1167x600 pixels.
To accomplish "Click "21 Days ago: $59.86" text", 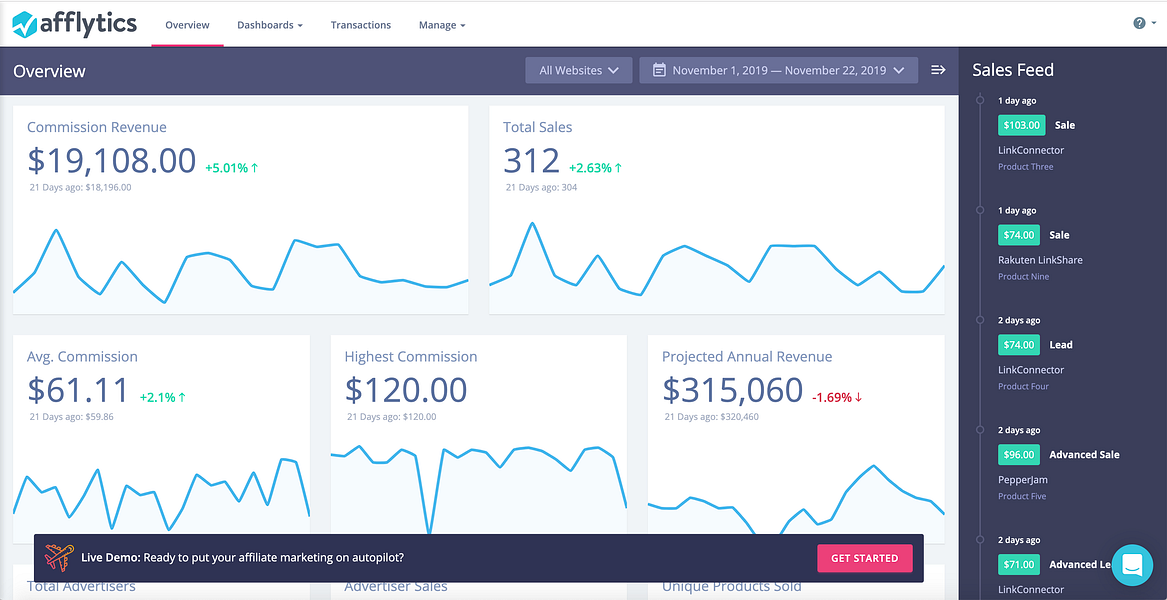I will (71, 417).
